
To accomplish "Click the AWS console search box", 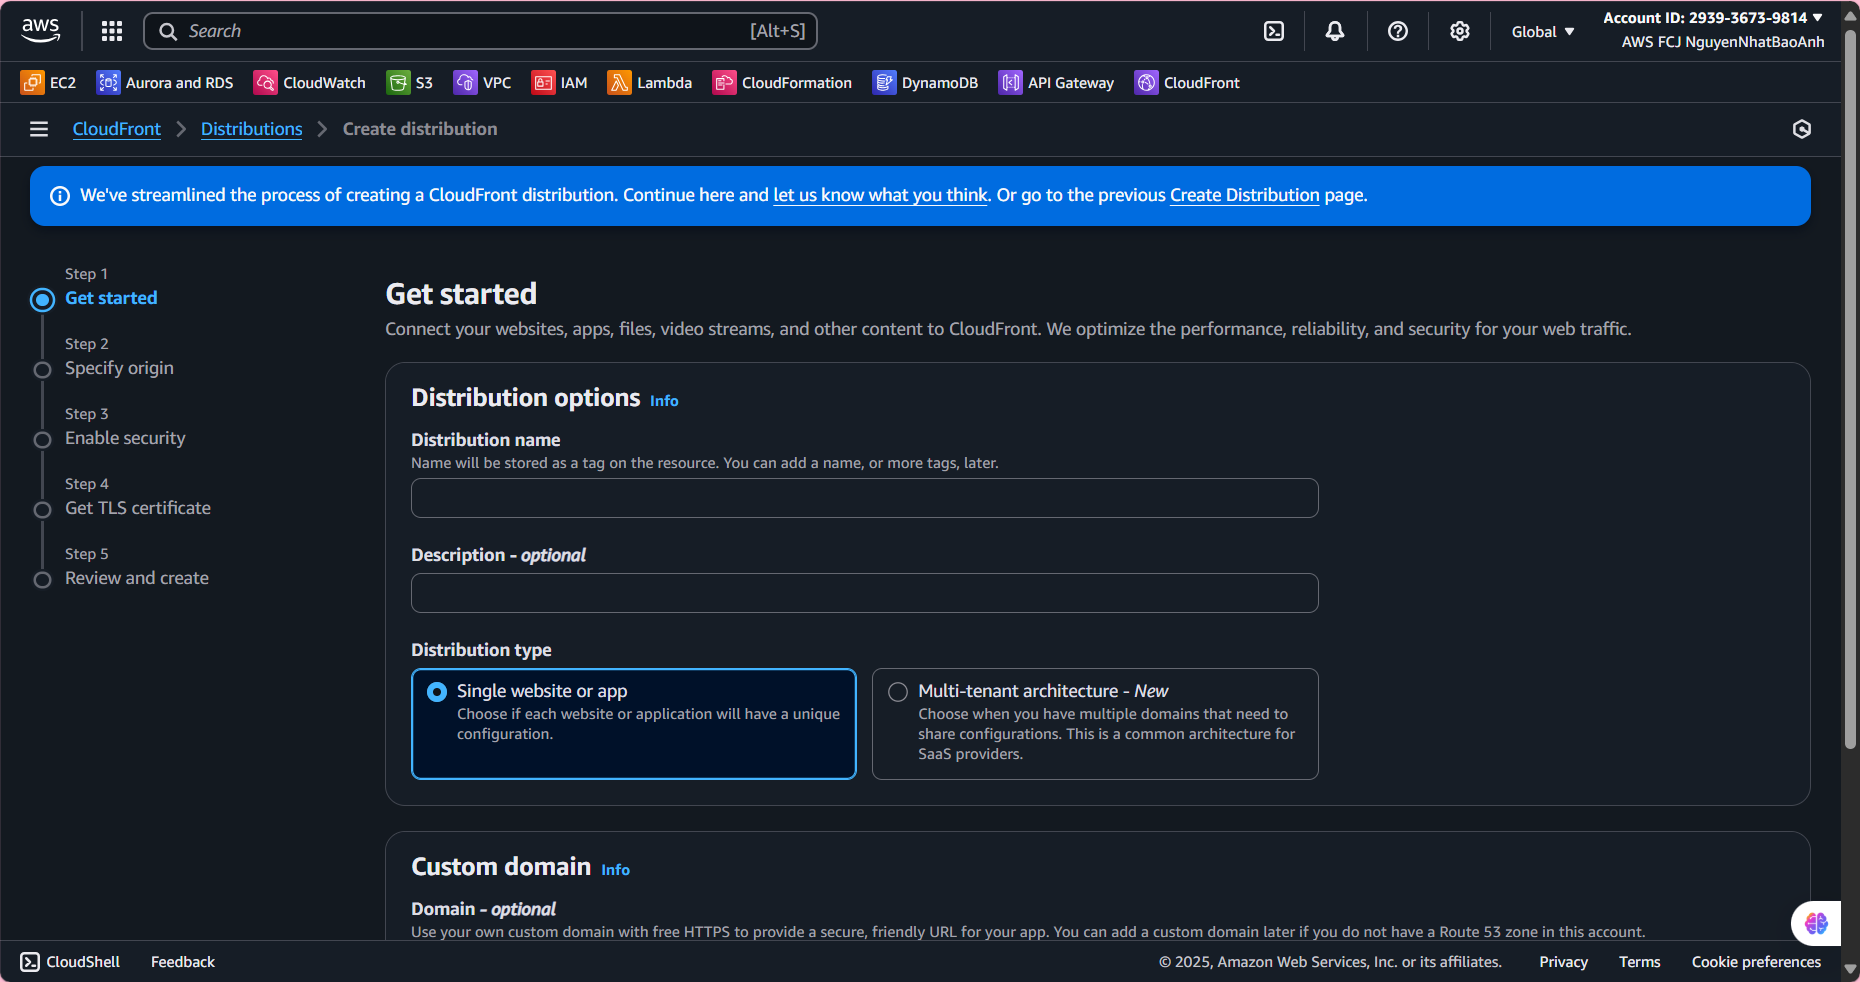I will (480, 31).
